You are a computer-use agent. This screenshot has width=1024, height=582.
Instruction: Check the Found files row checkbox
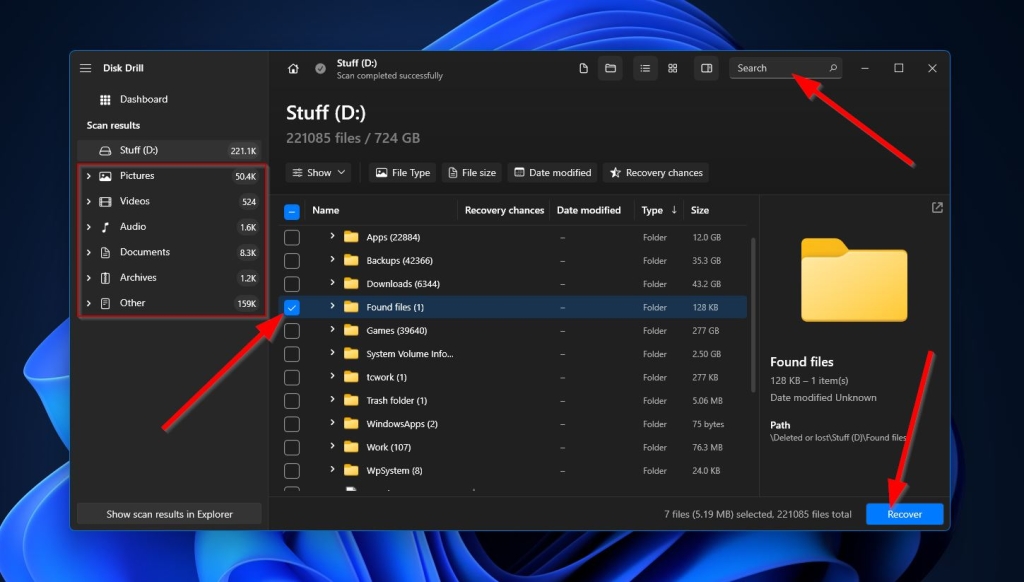point(292,307)
